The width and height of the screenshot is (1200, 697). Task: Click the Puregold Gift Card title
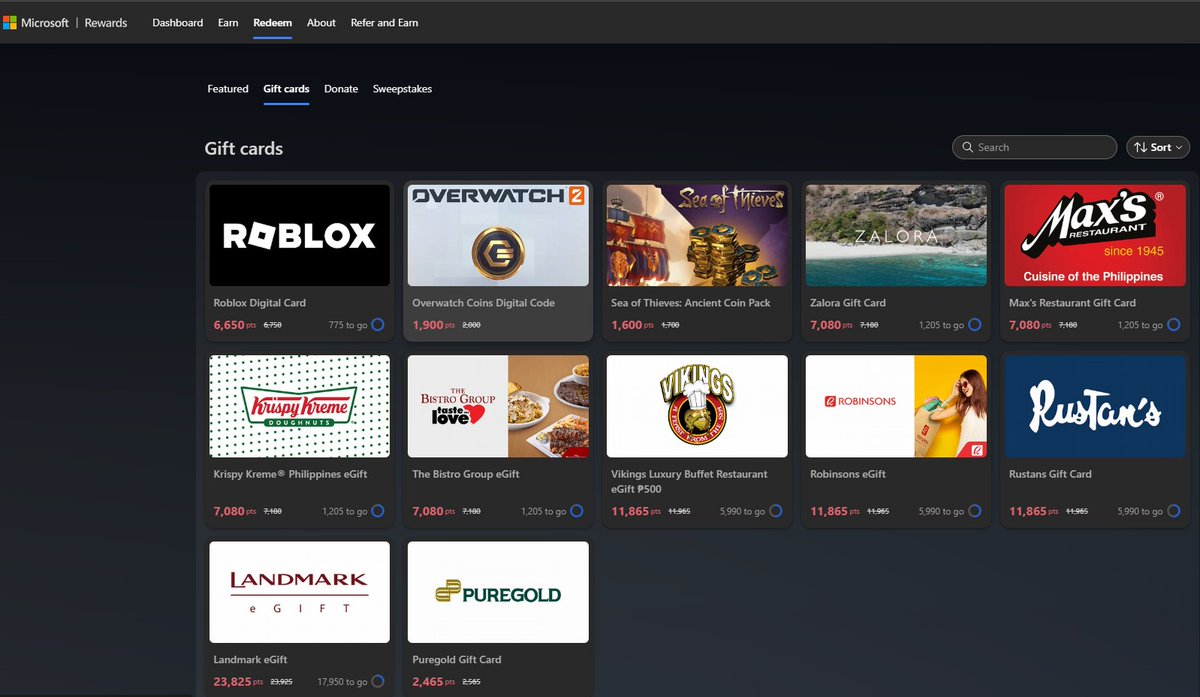[457, 660]
